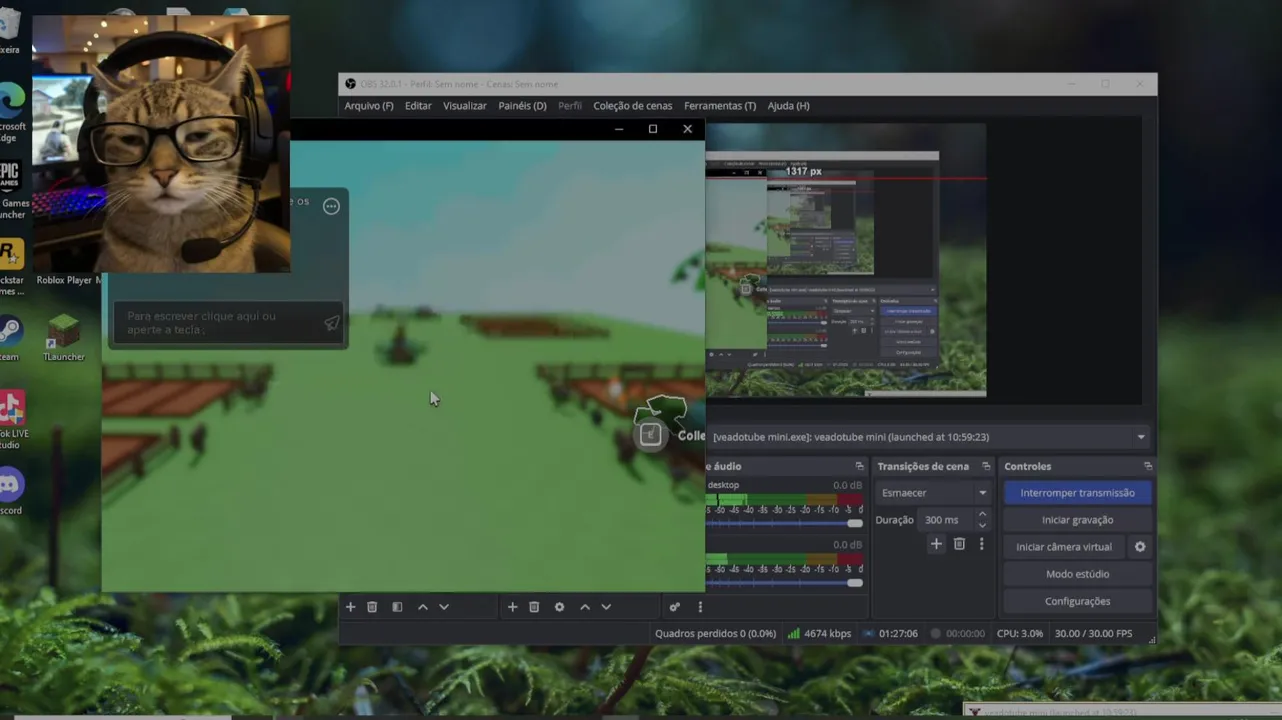Screen dimensions: 1282x720
Task: Click the 01:27:06 streaming timer
Action: [890, 634]
